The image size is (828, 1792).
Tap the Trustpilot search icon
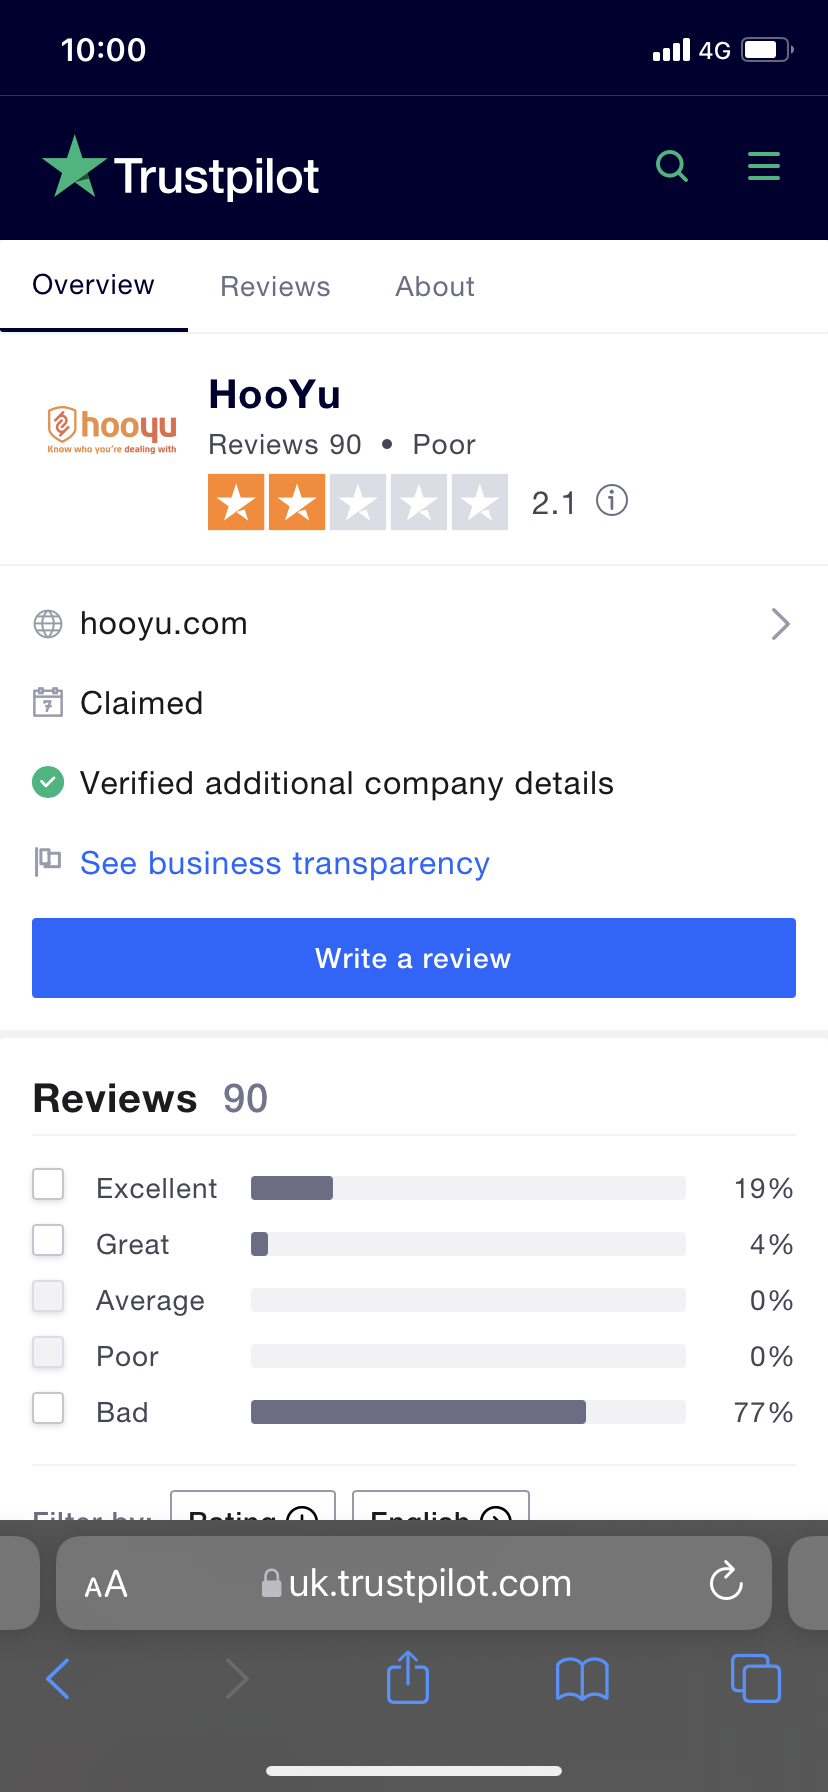672,166
